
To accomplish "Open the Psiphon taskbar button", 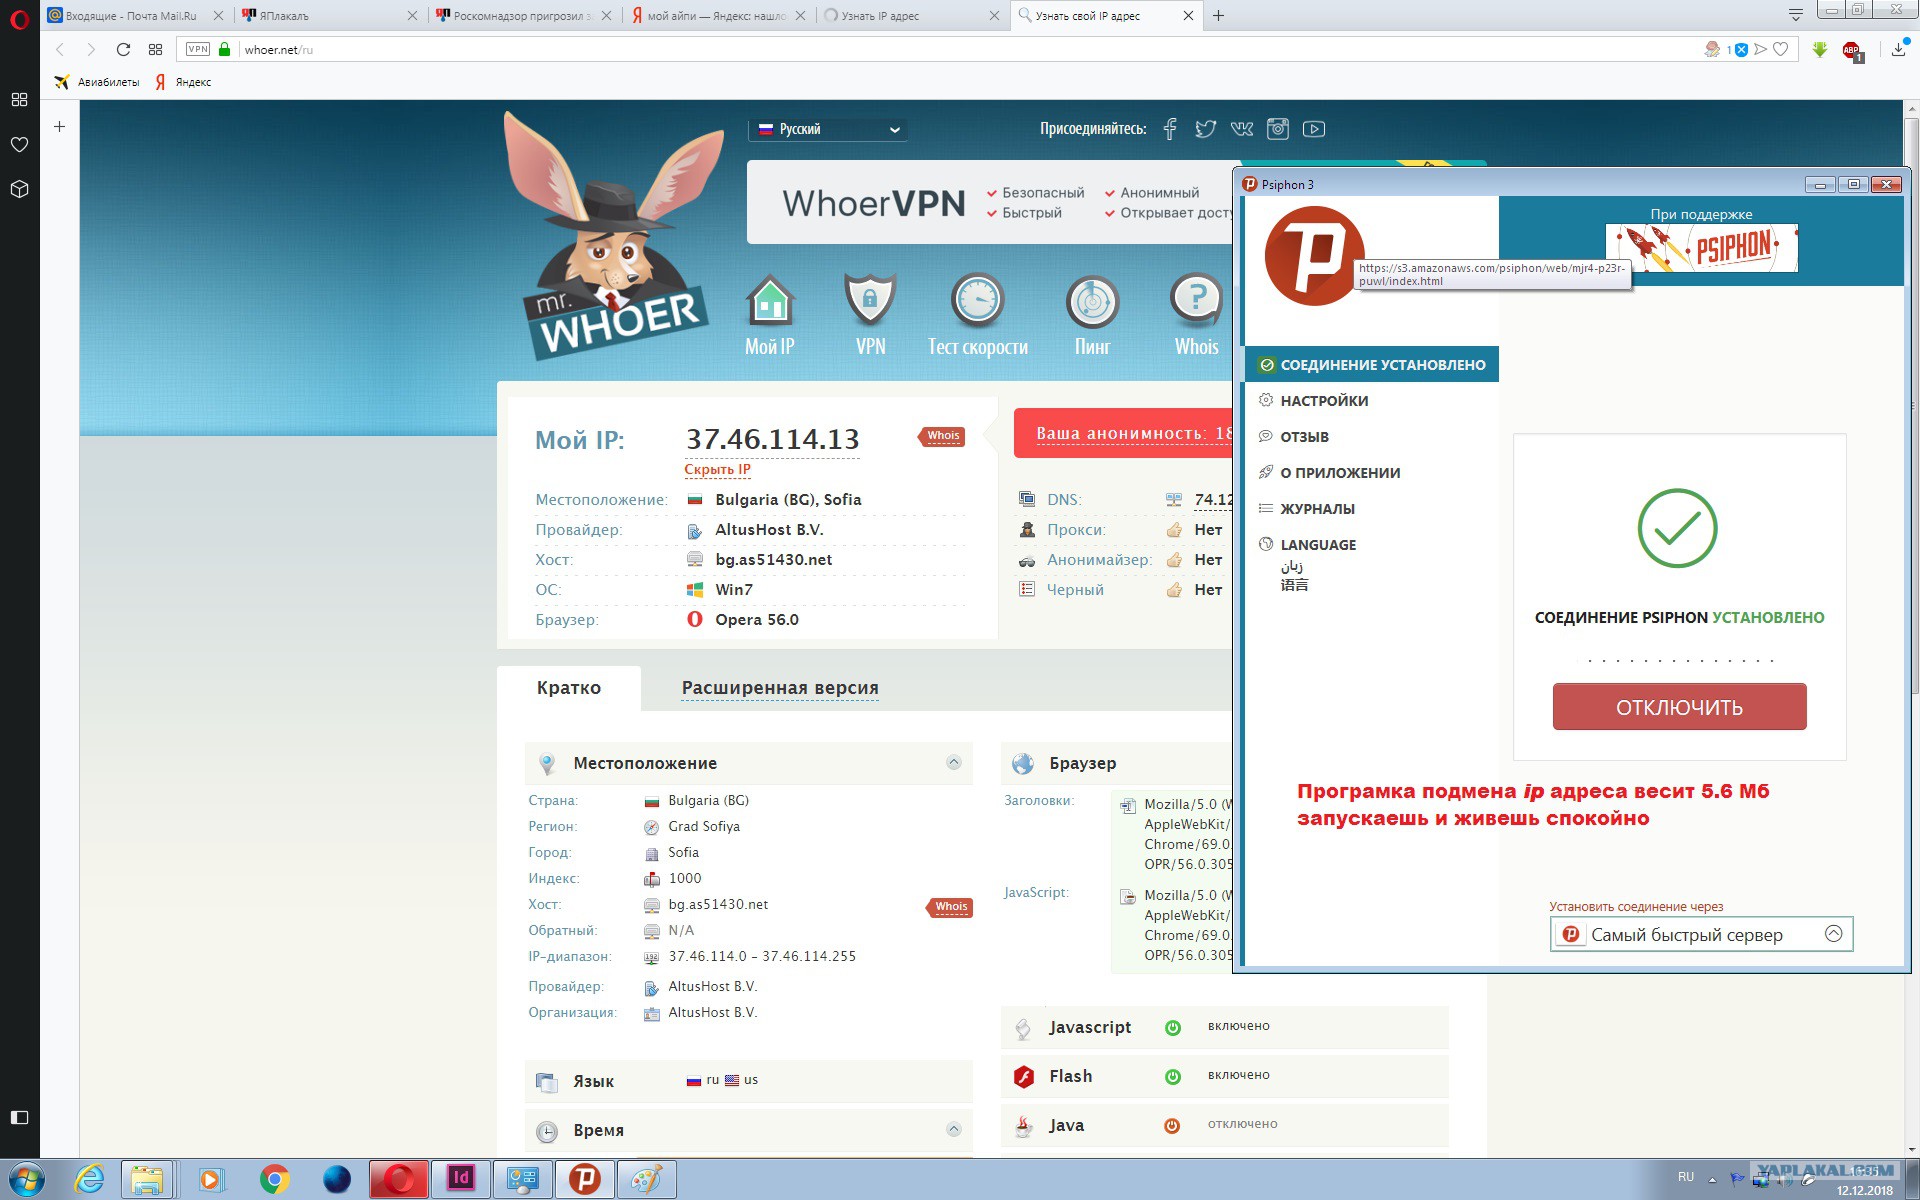I will coord(584,1180).
